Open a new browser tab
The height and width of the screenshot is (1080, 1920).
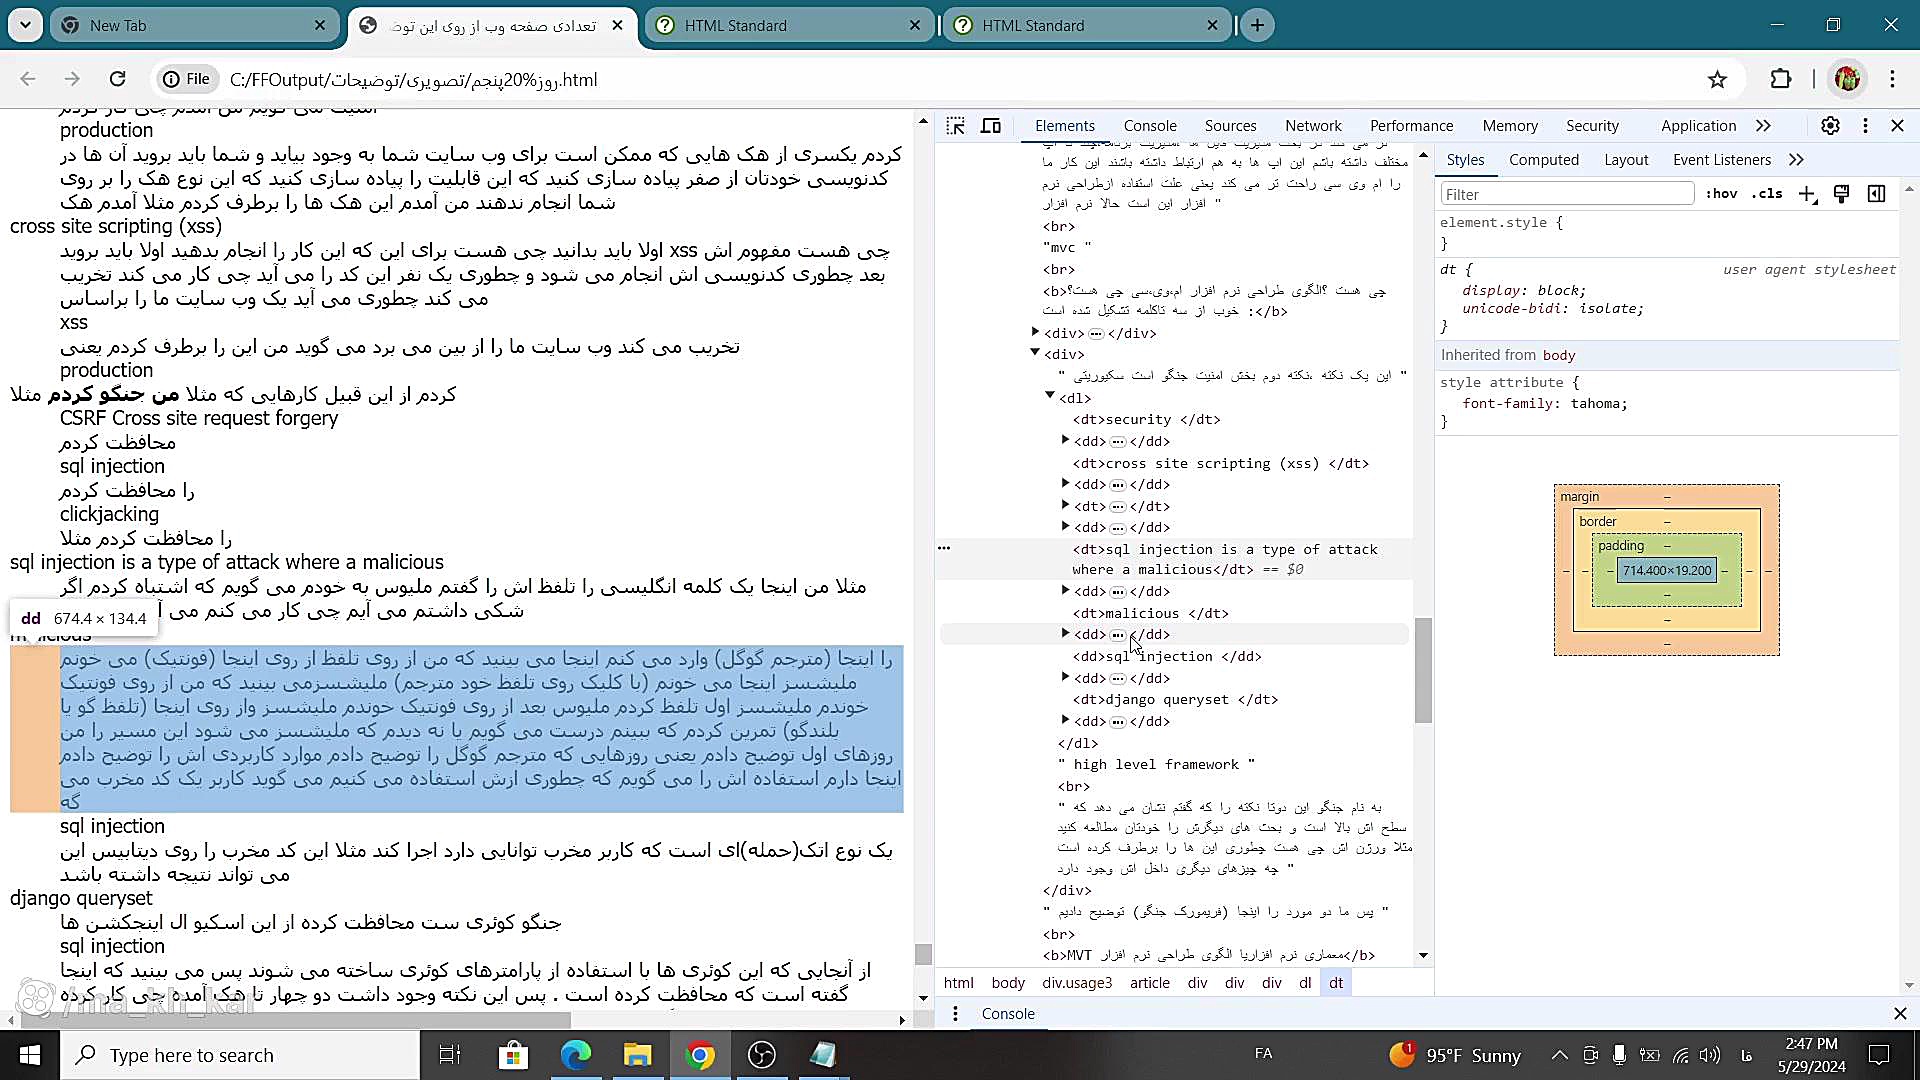[1257, 25]
